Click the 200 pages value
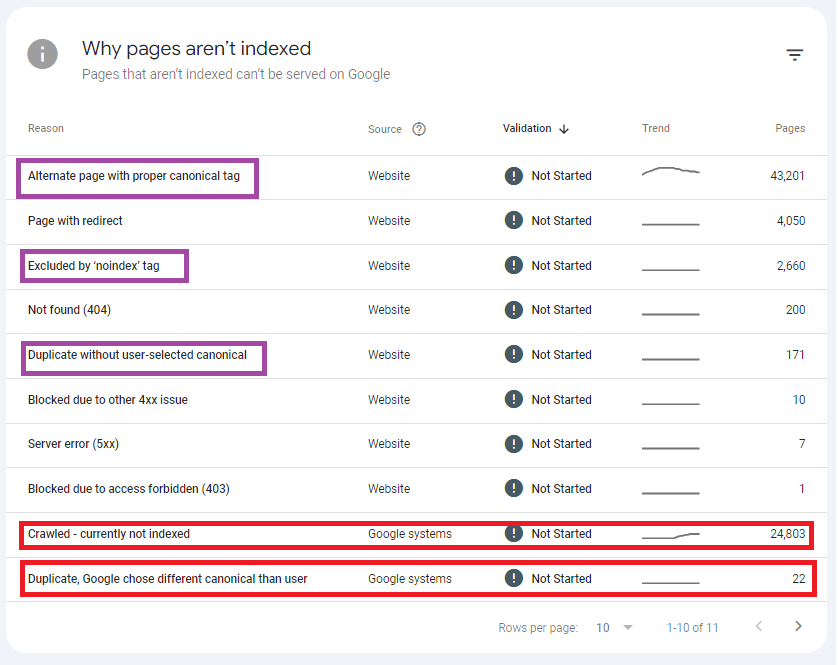This screenshot has height=665, width=838. 796,310
